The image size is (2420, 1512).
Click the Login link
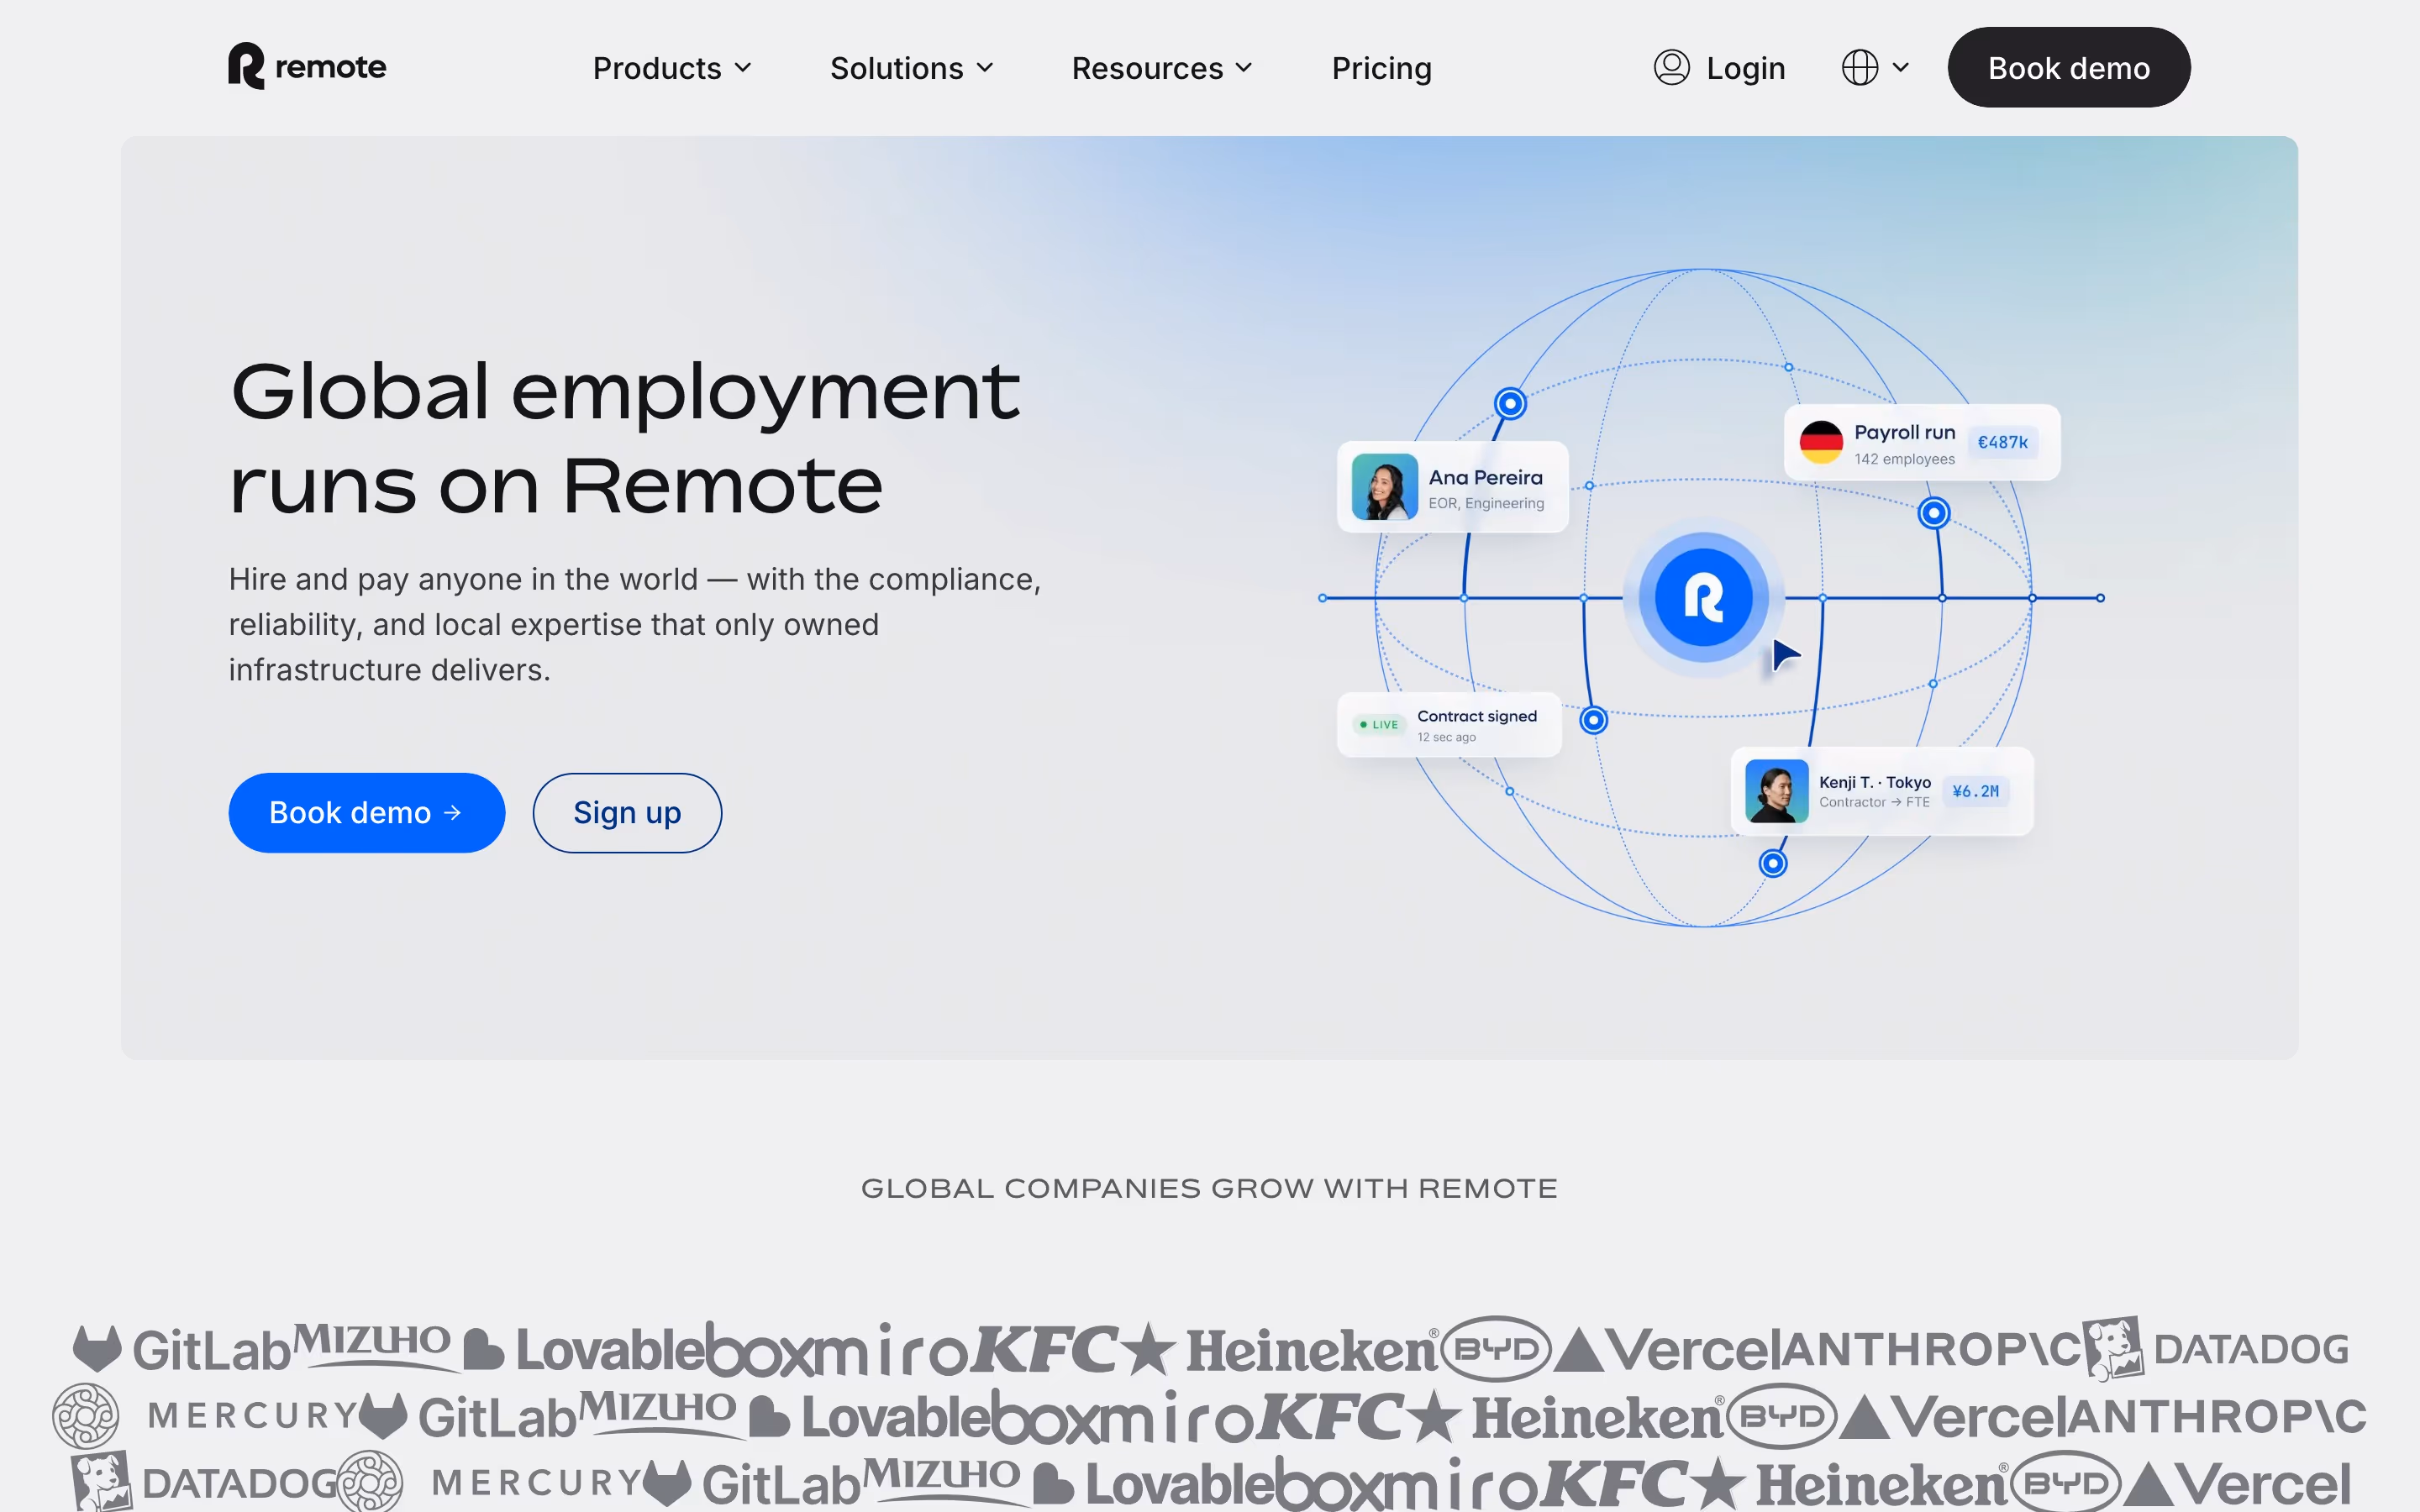click(x=1745, y=68)
